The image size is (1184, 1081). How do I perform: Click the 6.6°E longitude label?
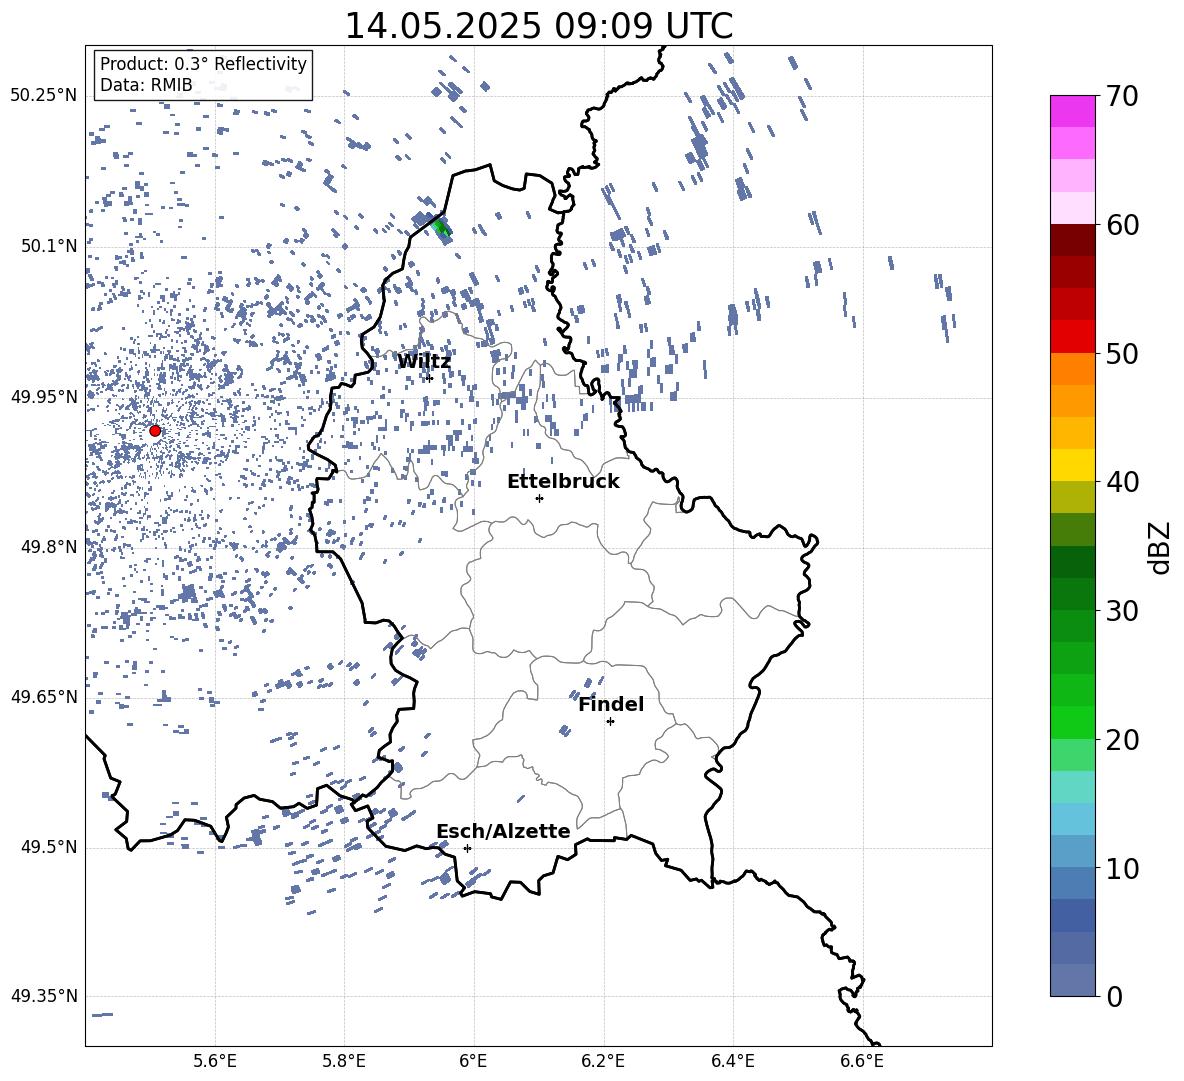[x=862, y=1061]
